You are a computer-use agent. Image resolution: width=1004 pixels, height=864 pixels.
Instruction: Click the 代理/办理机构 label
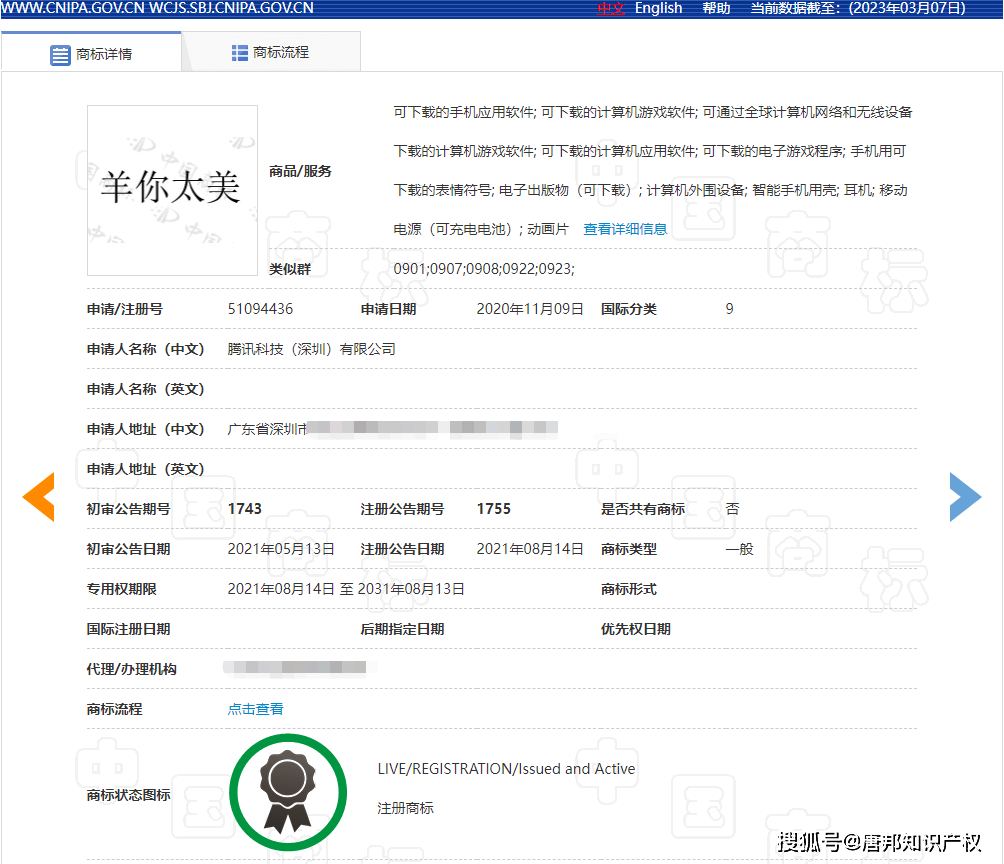point(131,669)
